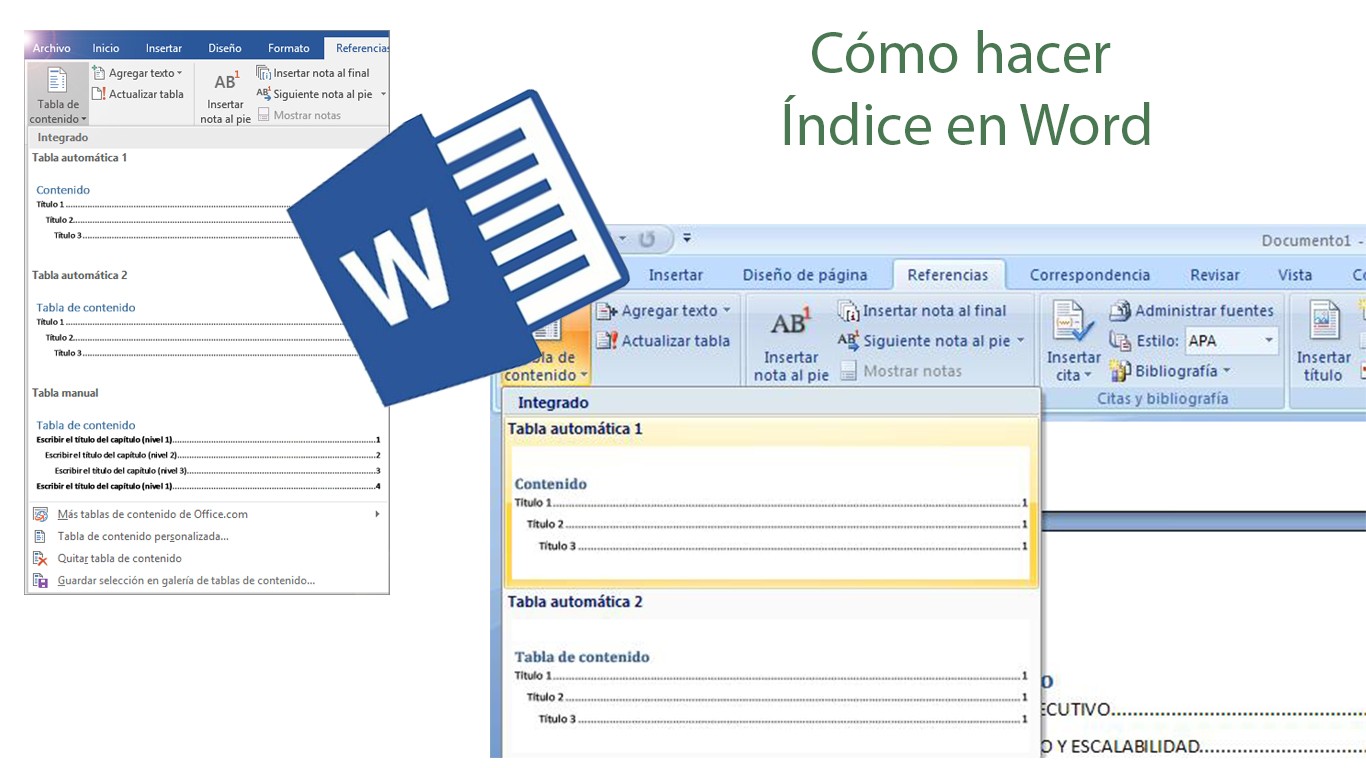Click the Guardar selección en galería icon
This screenshot has width=1366, height=768.
(40, 580)
